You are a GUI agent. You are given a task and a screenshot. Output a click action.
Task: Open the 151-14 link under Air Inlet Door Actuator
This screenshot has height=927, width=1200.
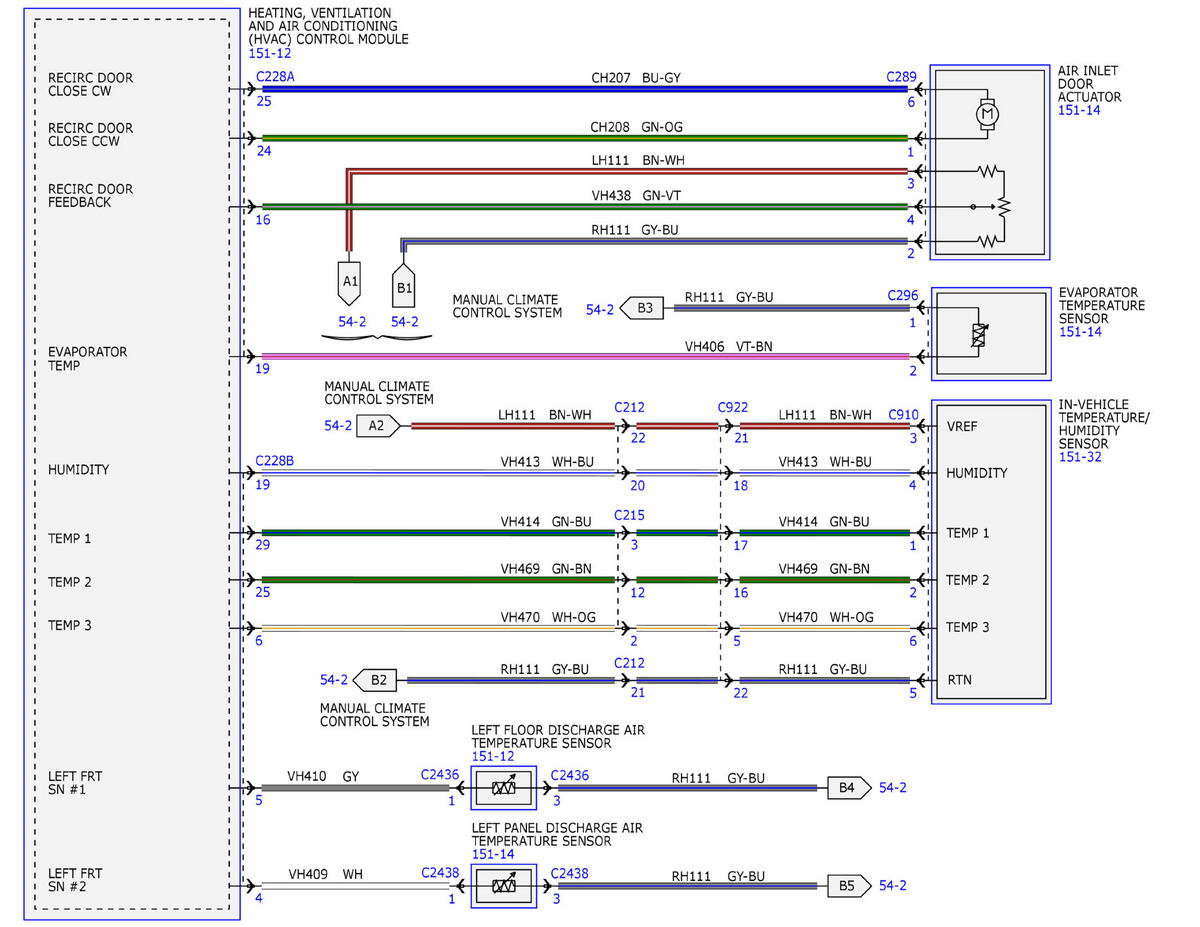pyautogui.click(x=1079, y=111)
